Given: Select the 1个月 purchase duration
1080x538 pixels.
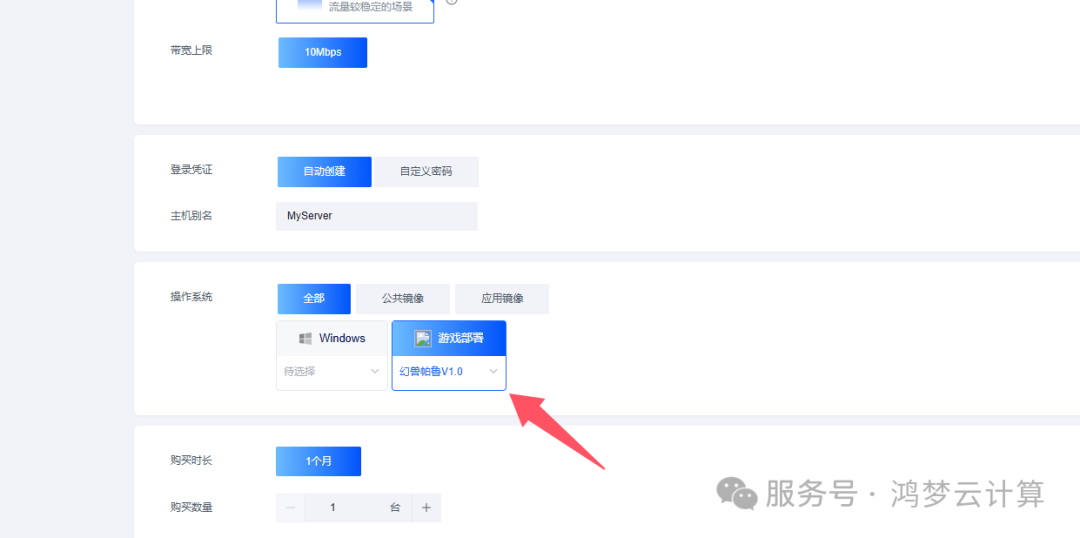Looking at the screenshot, I should tap(318, 462).
